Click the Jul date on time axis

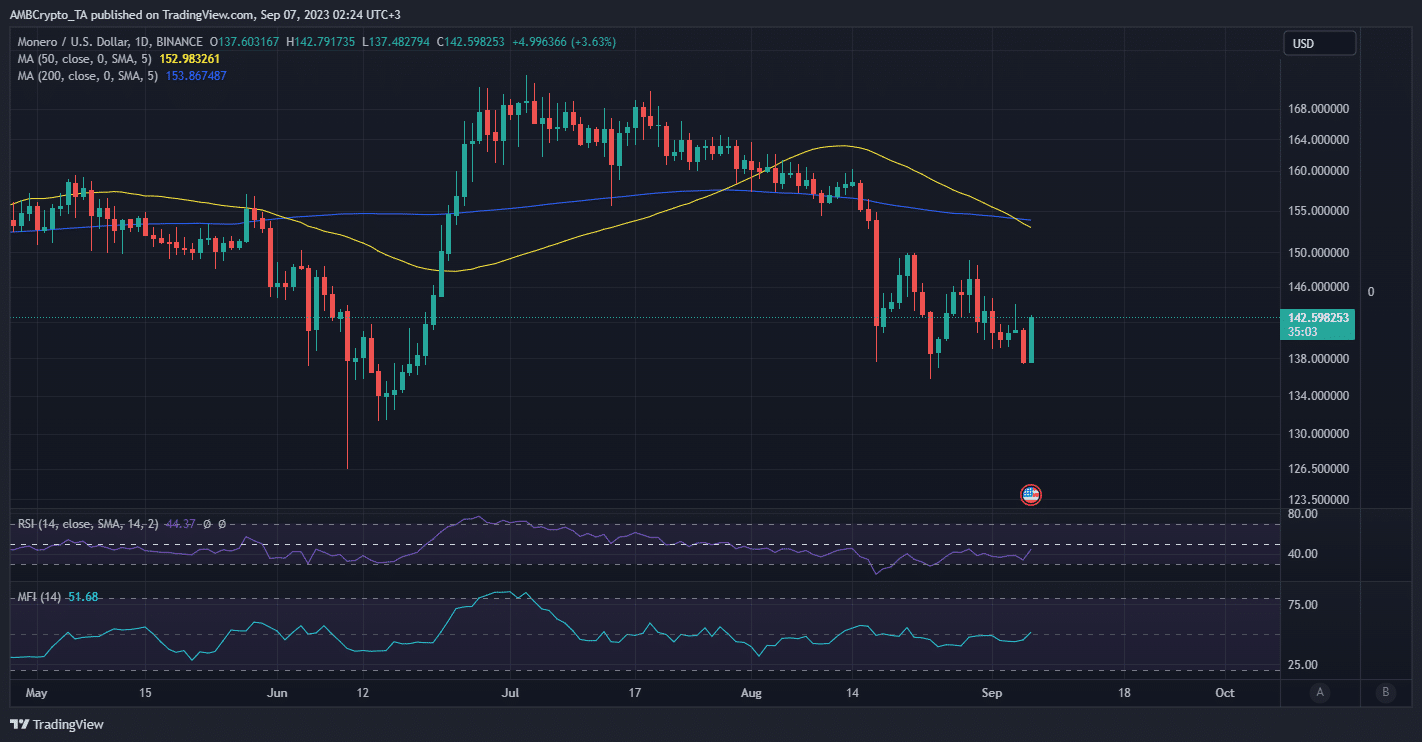click(x=511, y=692)
